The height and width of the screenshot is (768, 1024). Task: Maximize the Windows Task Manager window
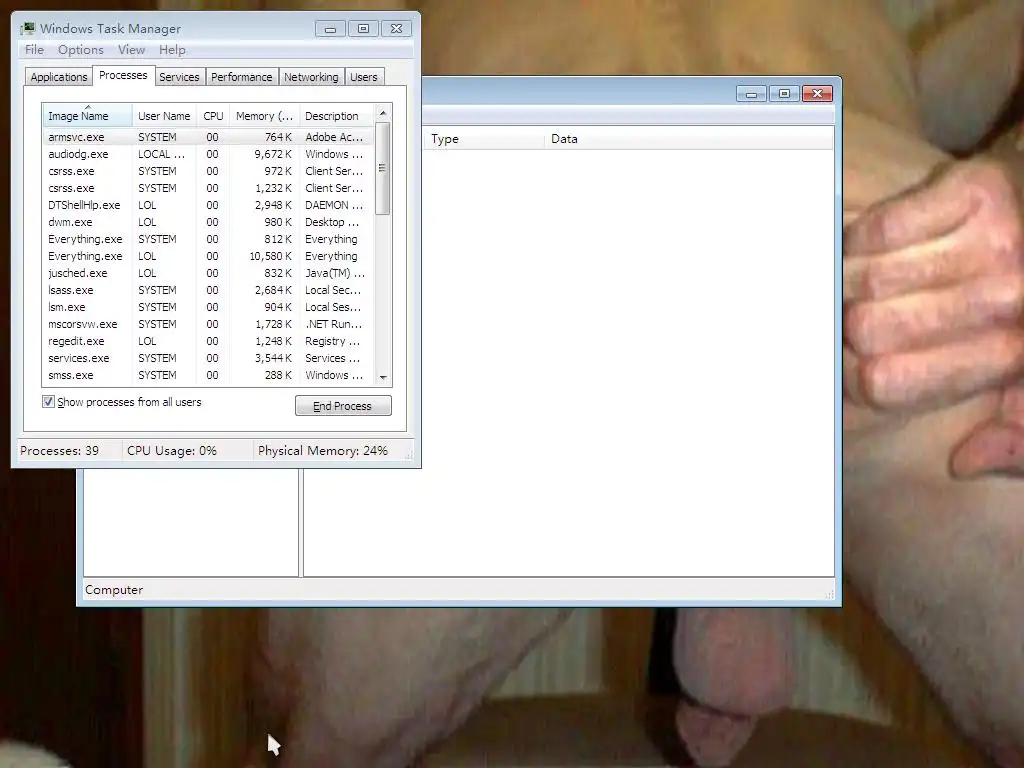pyautogui.click(x=364, y=29)
